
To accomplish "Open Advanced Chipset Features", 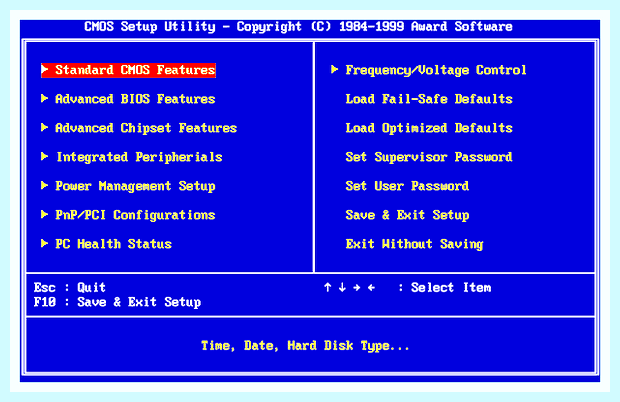I will pos(146,128).
